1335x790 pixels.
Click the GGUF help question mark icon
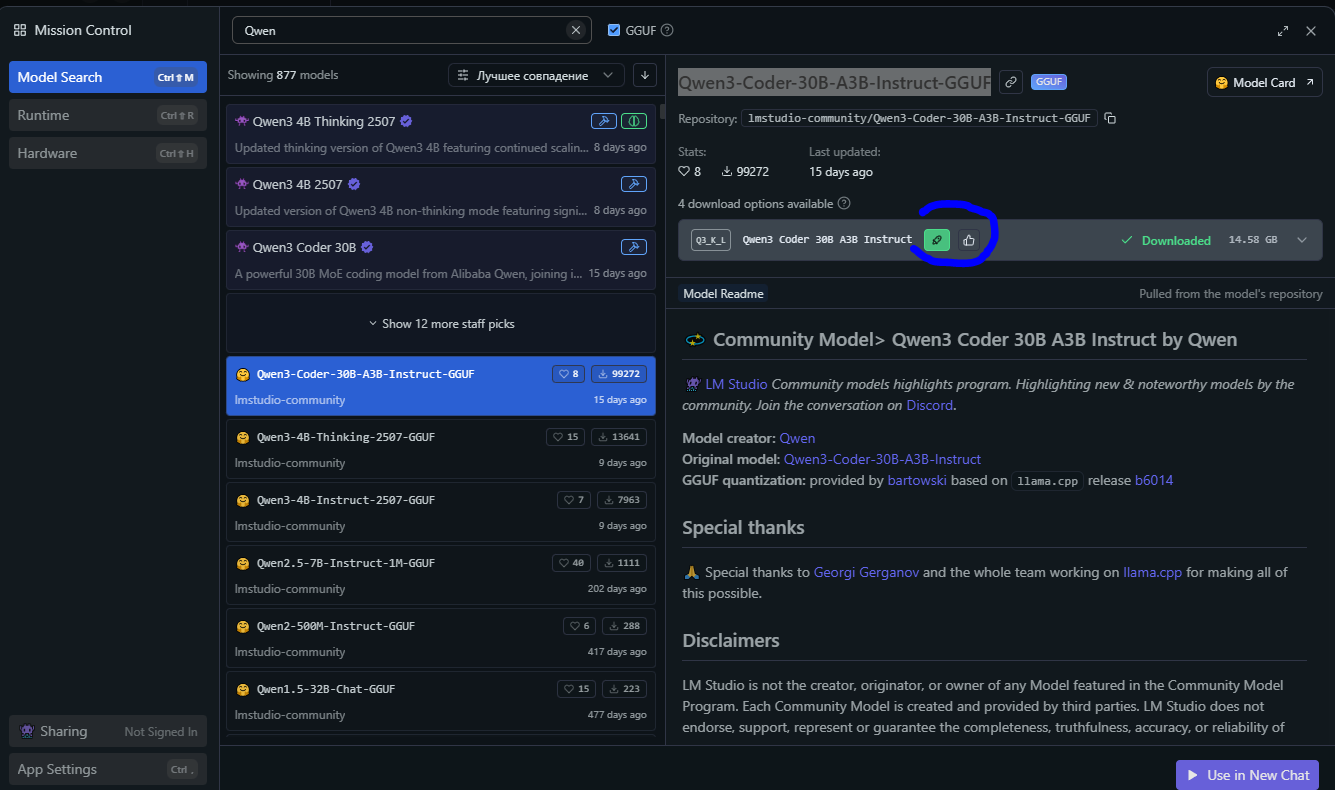pyautogui.click(x=667, y=30)
